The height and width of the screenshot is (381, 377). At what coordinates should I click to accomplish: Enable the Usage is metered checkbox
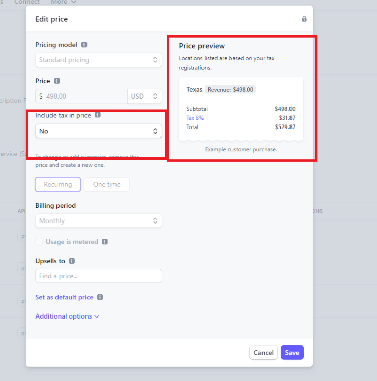tap(39, 242)
